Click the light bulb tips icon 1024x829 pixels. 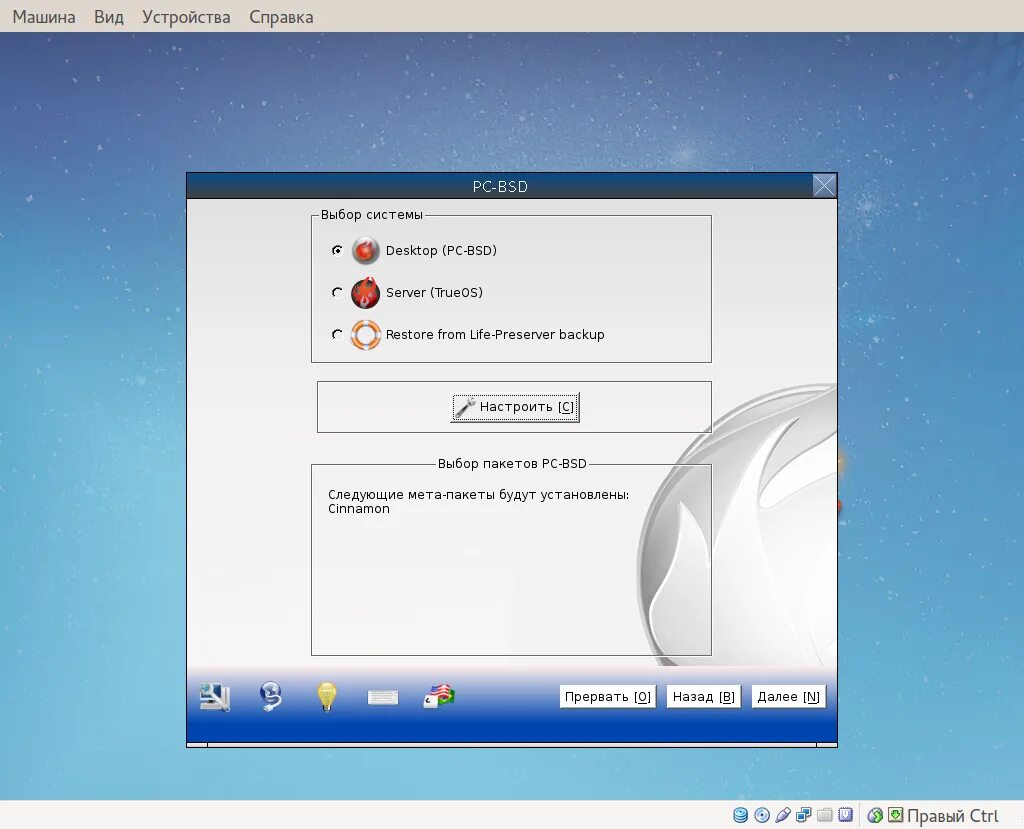(x=327, y=696)
